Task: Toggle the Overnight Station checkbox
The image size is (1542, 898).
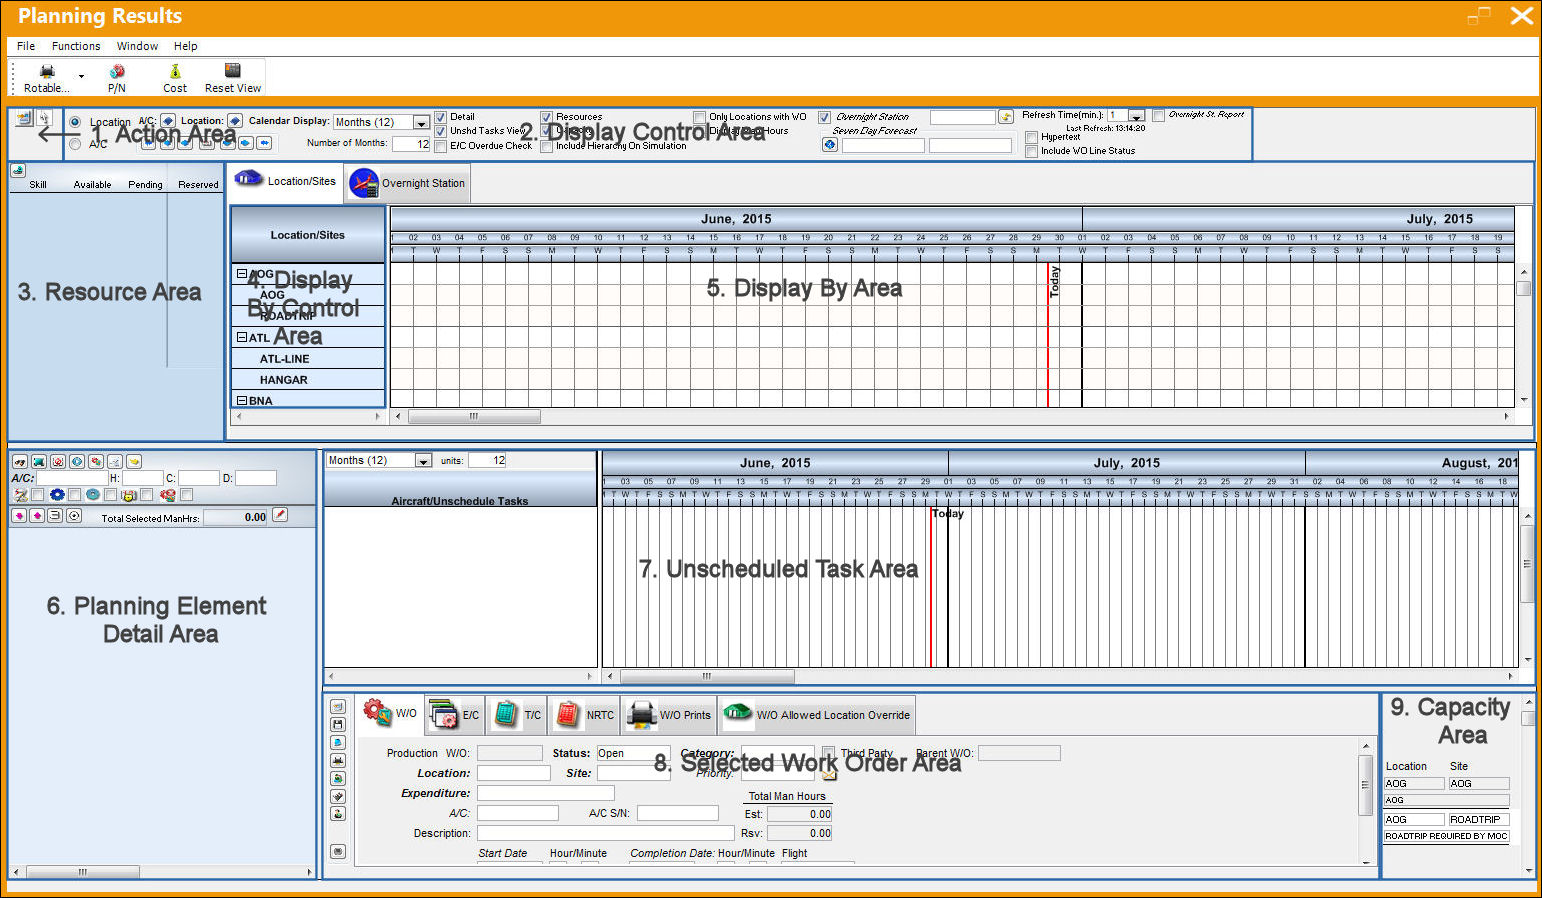Action: point(824,117)
